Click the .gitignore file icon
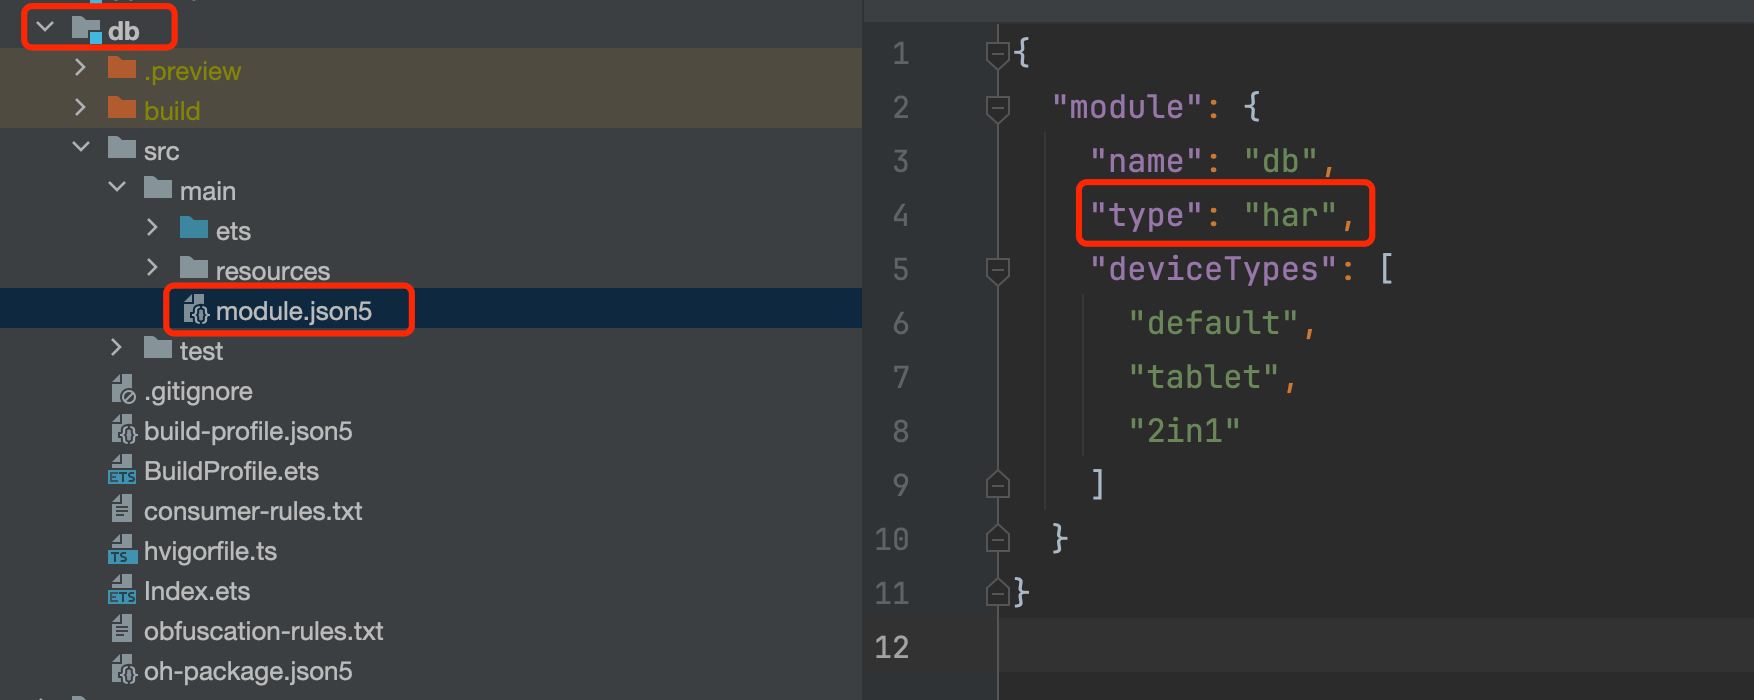The image size is (1754, 700). tap(122, 391)
